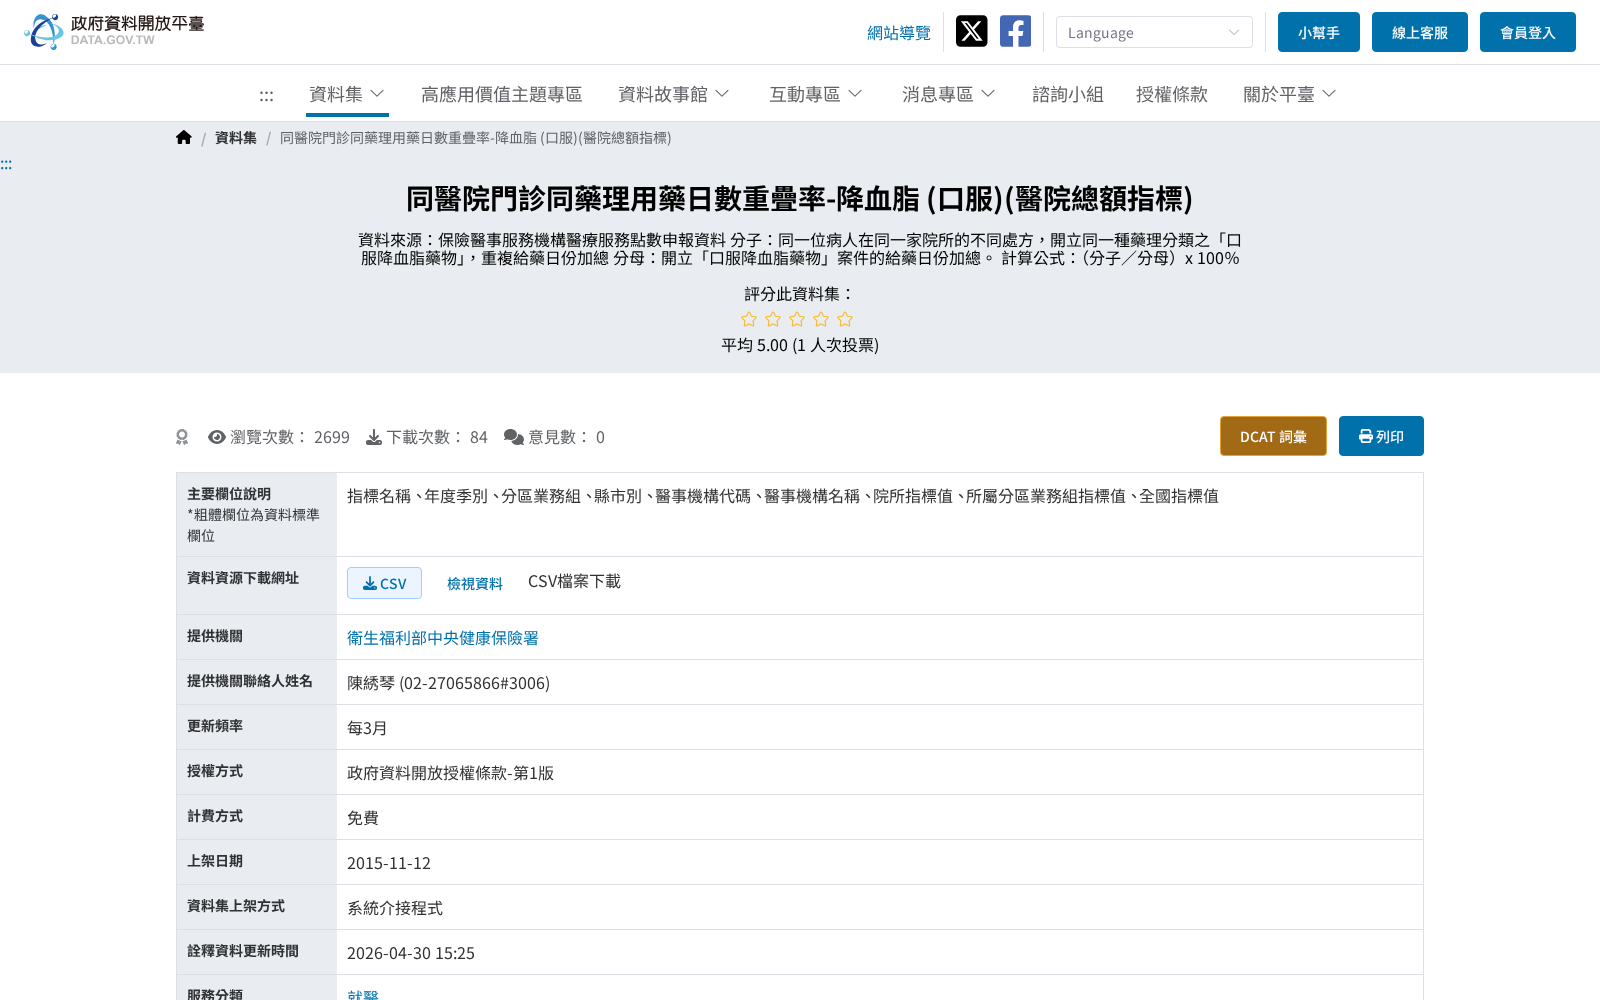The height and width of the screenshot is (1000, 1600).
Task: Go to home via breadcrumb house icon
Action: (184, 138)
